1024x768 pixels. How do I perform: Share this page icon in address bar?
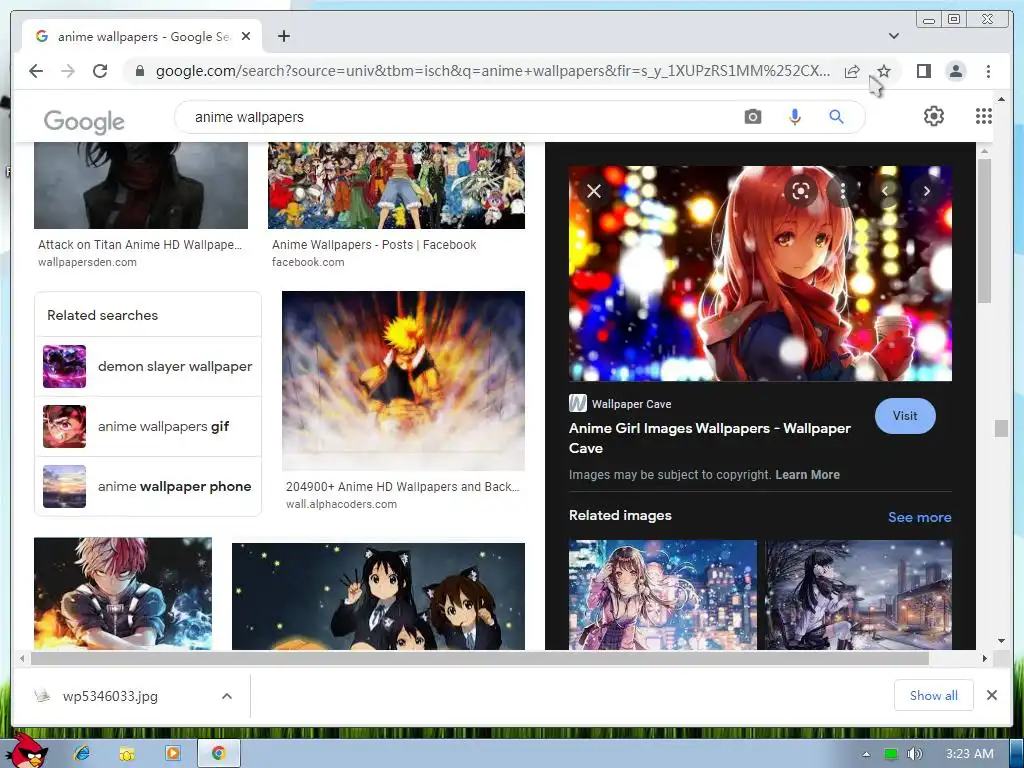tap(852, 71)
